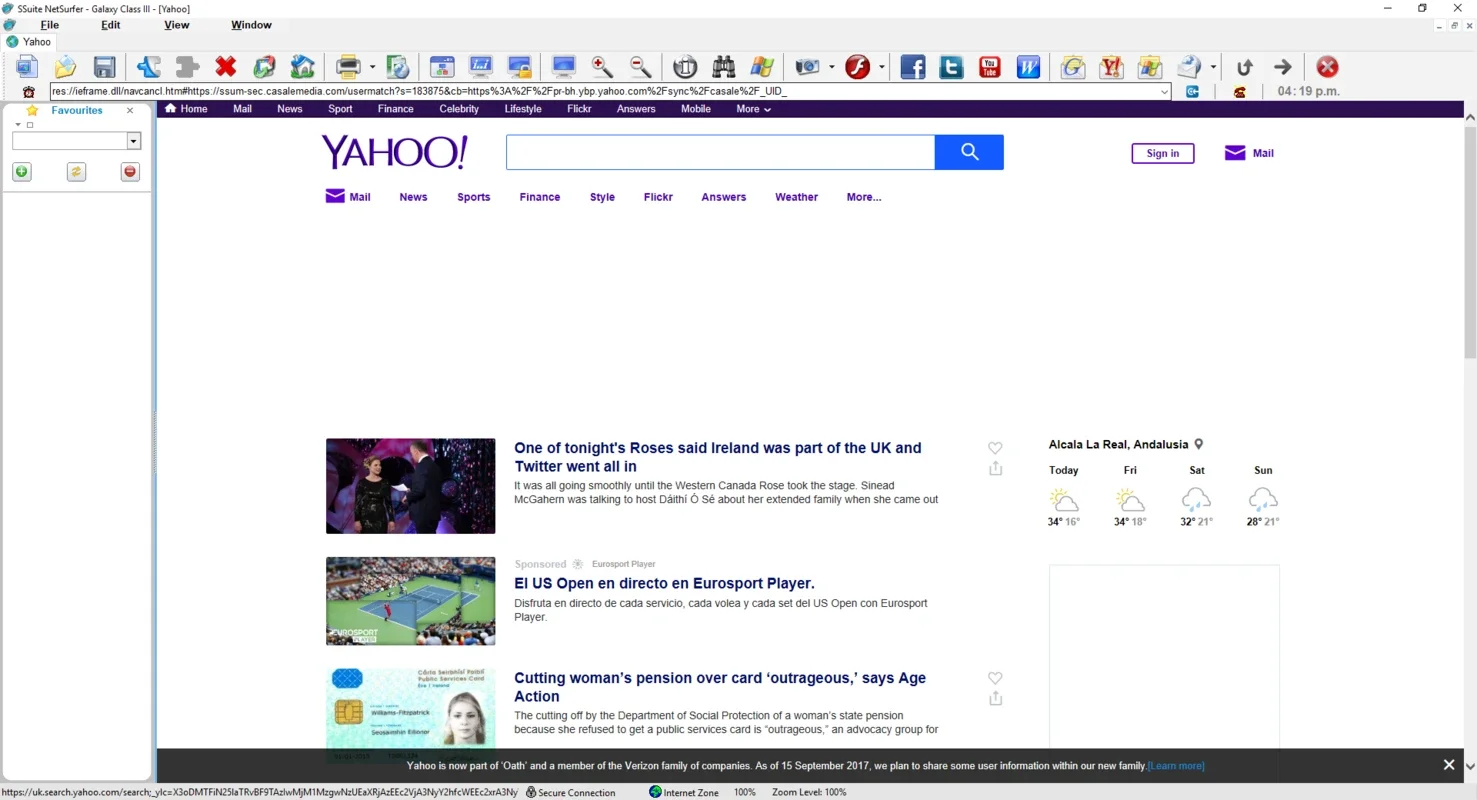Screen dimensions: 1477x800
Task: Open the Yahoo mail envelope icon
Action: pyautogui.click(x=1111, y=67)
